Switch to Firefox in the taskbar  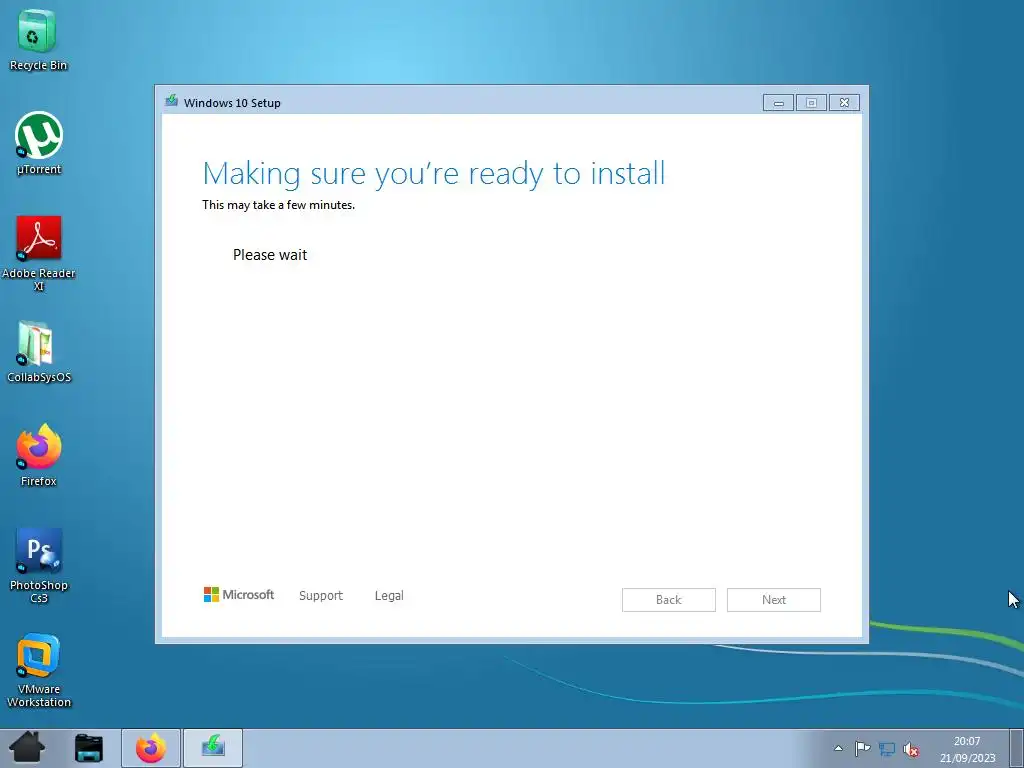151,748
